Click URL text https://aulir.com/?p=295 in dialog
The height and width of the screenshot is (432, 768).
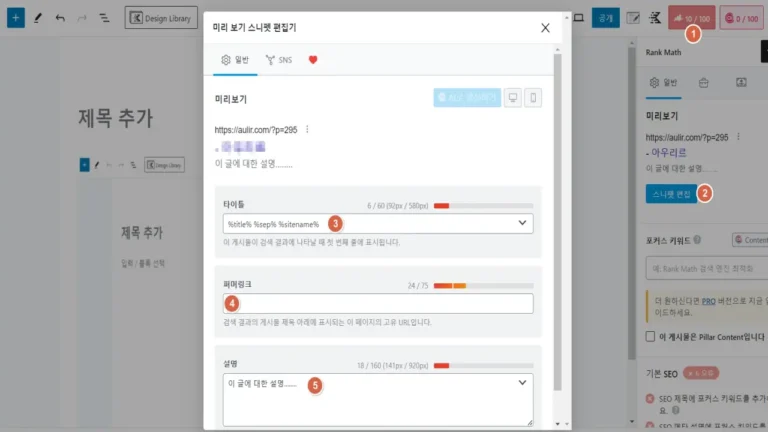[x=256, y=130]
